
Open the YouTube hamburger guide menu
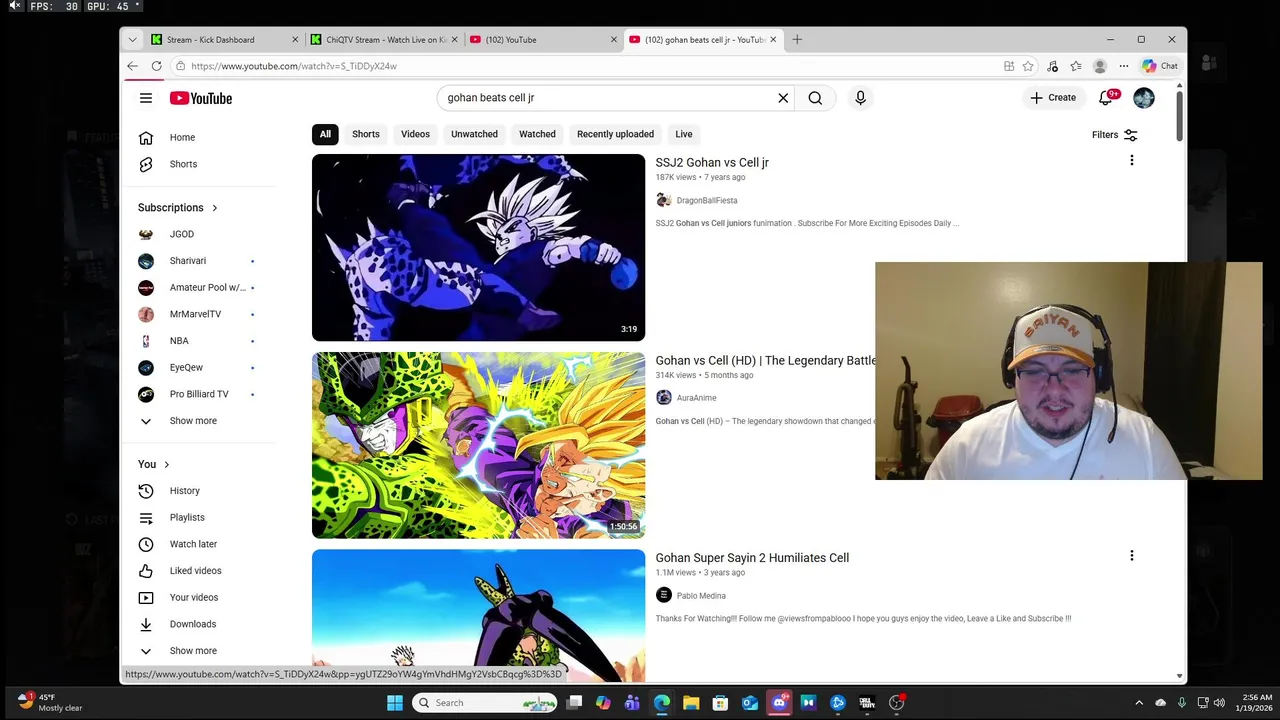click(x=146, y=98)
